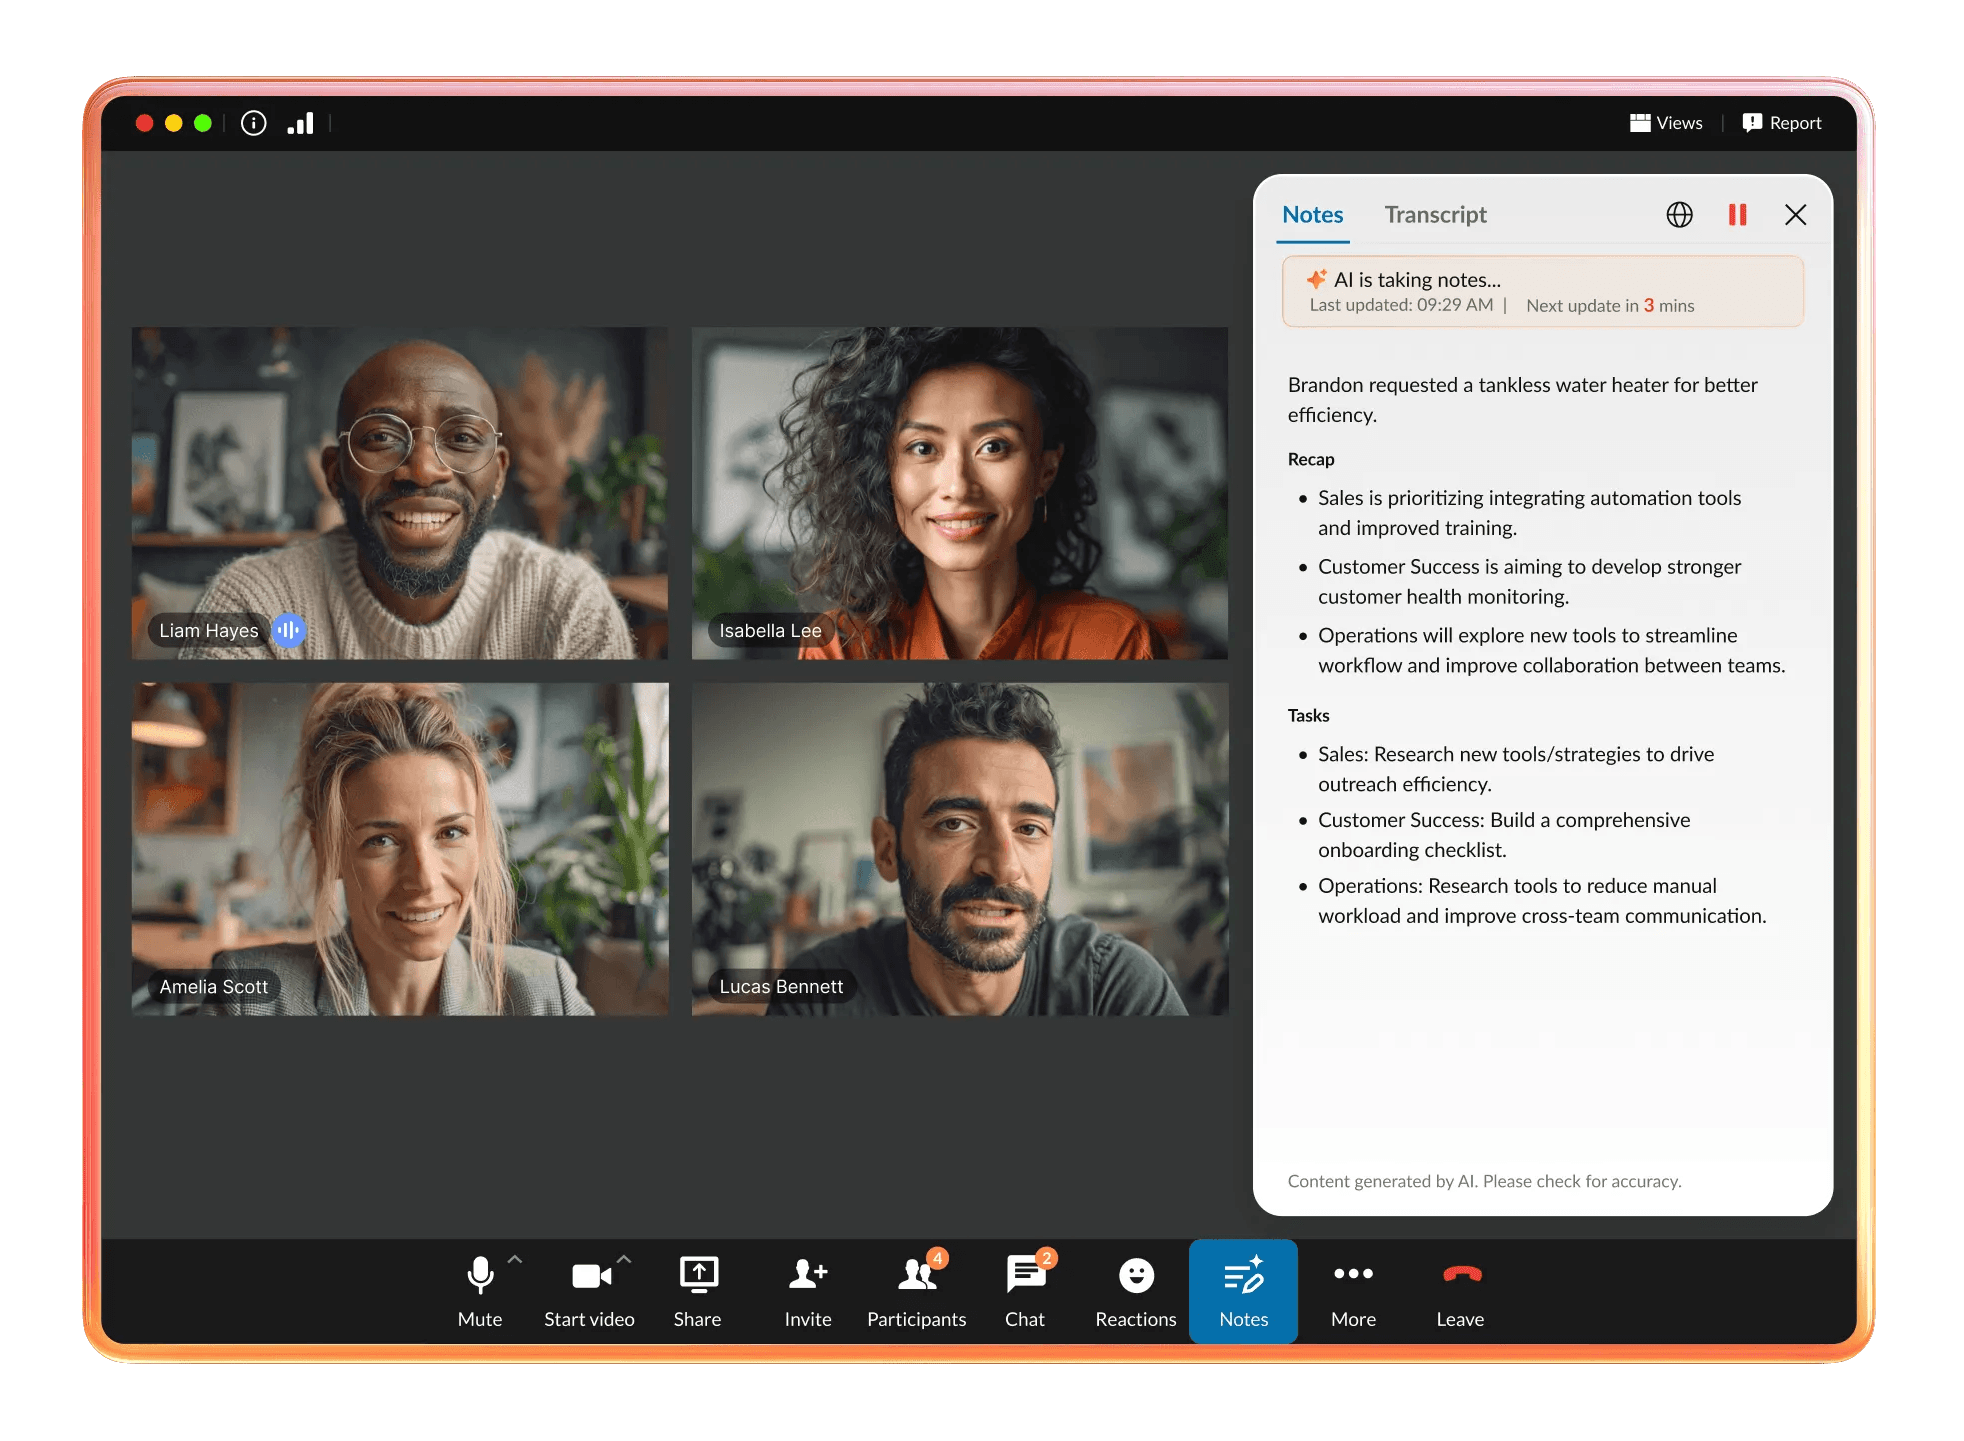1964x1441 pixels.
Task: Switch to the Transcript tab
Action: click(x=1435, y=214)
